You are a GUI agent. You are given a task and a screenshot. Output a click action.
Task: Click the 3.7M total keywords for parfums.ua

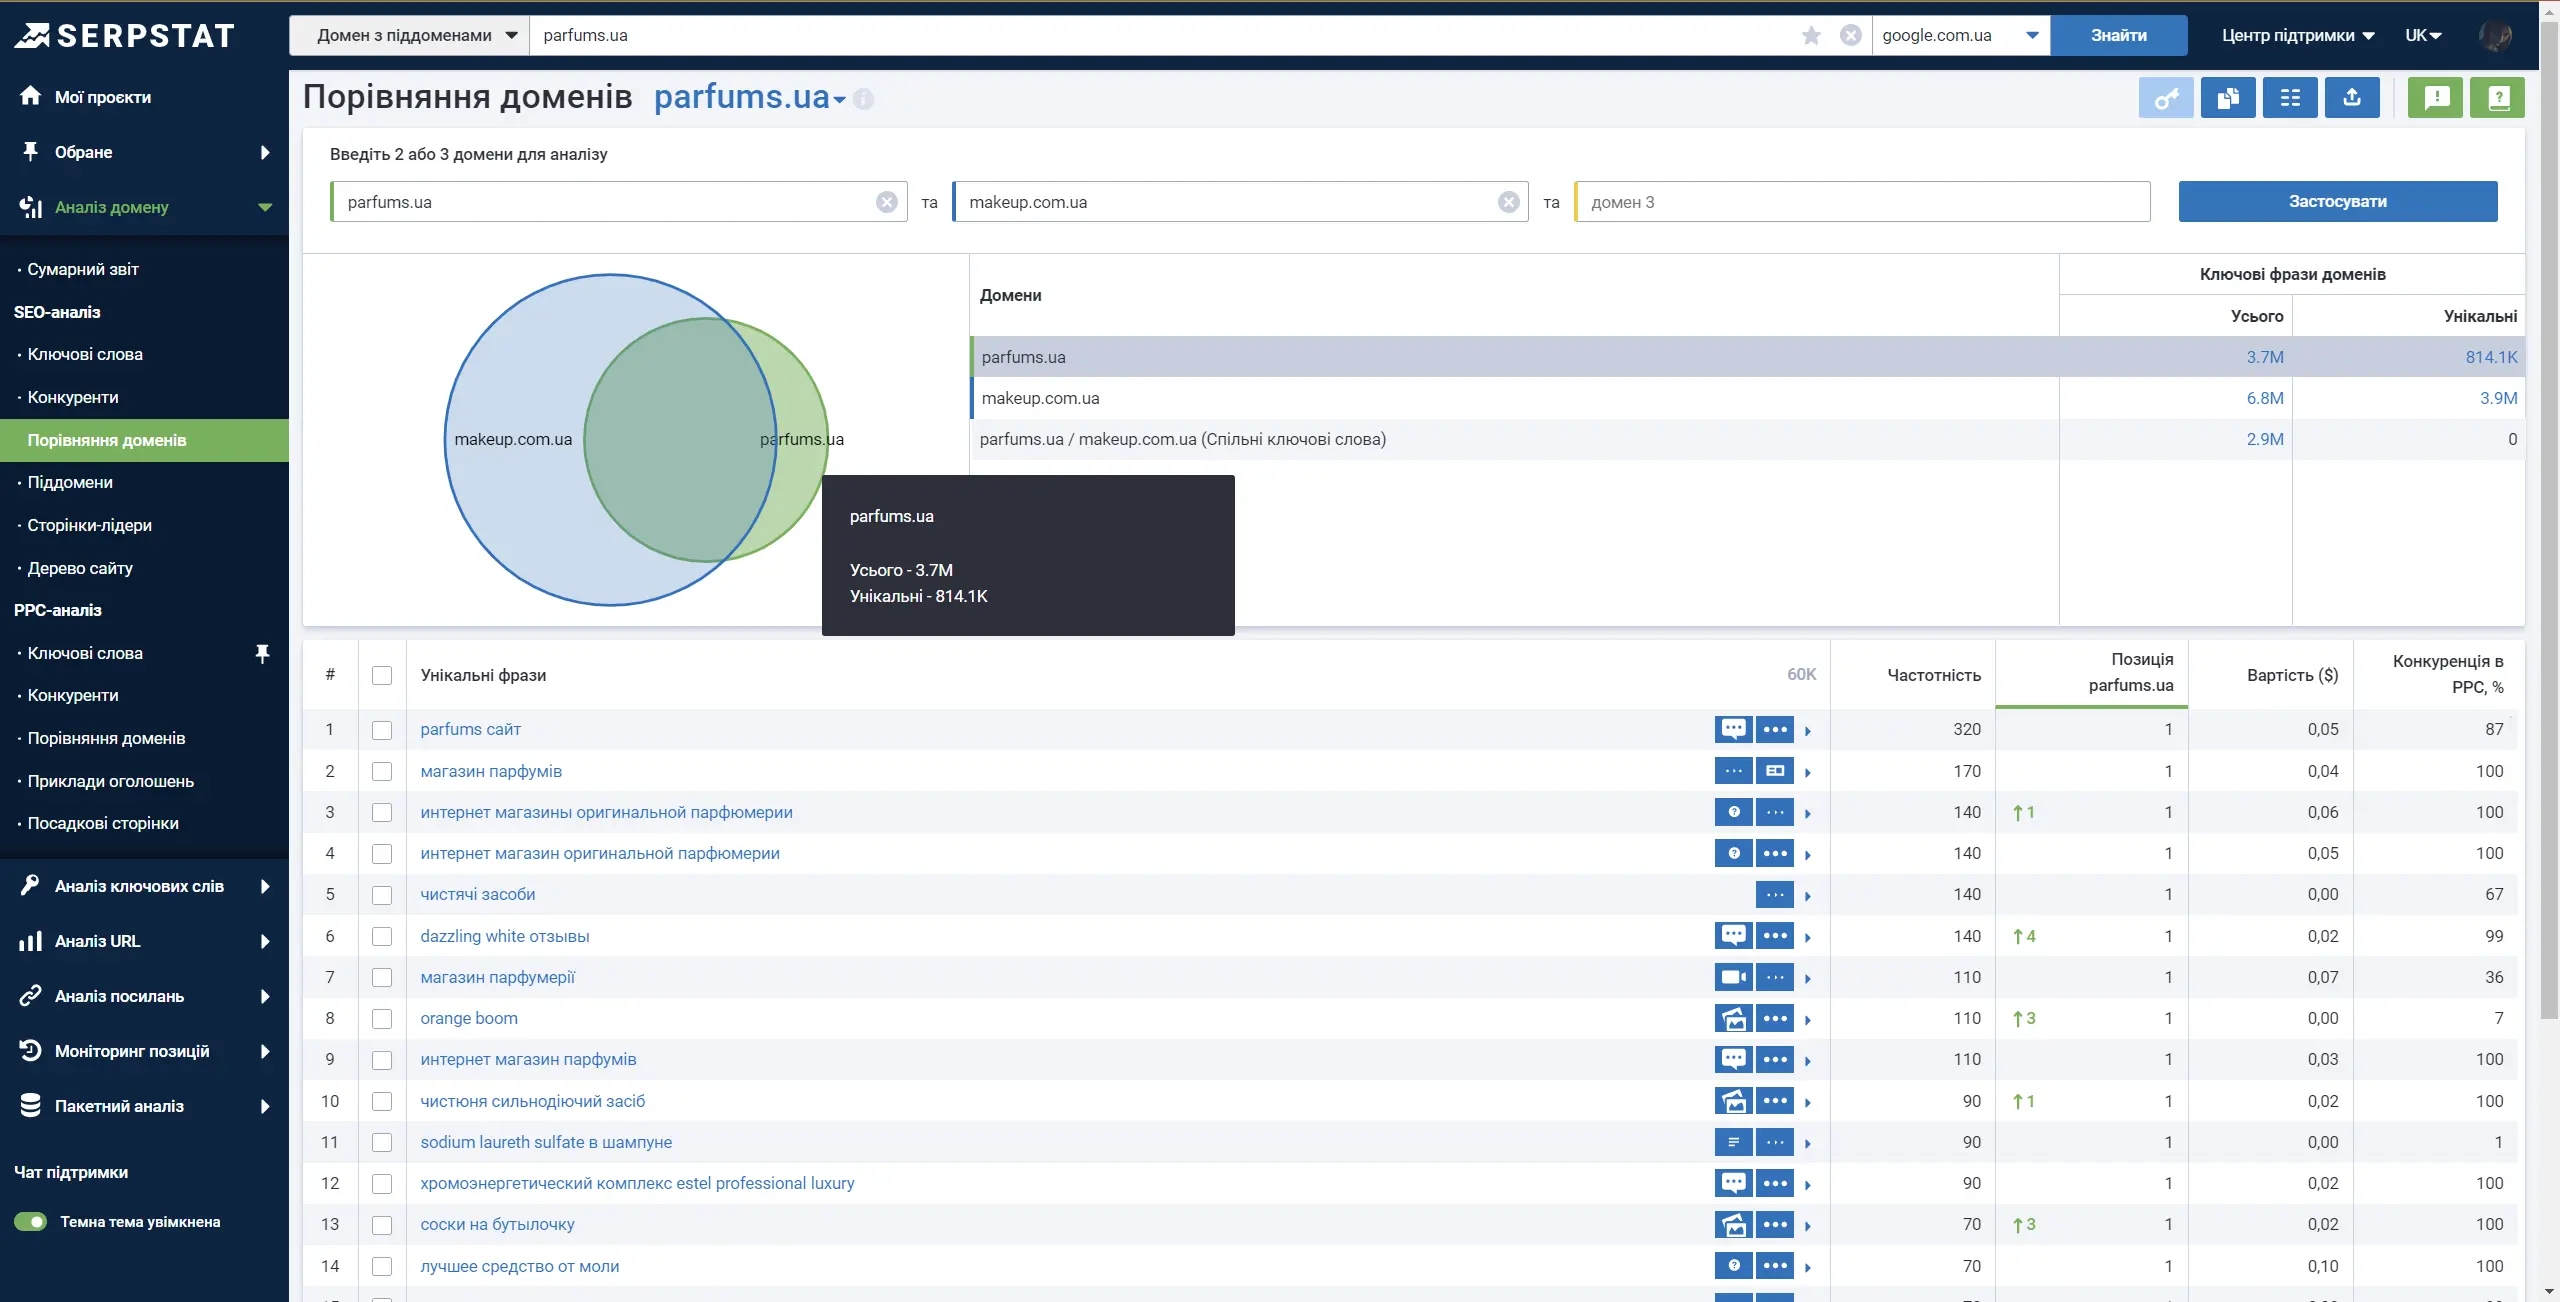click(2265, 357)
